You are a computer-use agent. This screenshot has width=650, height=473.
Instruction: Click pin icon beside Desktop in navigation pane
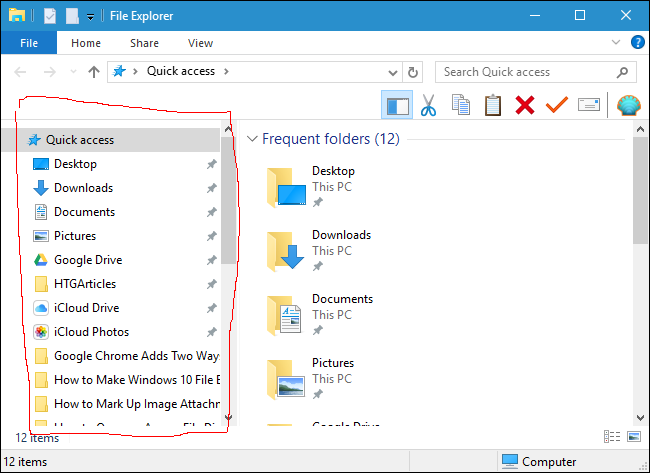(212, 164)
